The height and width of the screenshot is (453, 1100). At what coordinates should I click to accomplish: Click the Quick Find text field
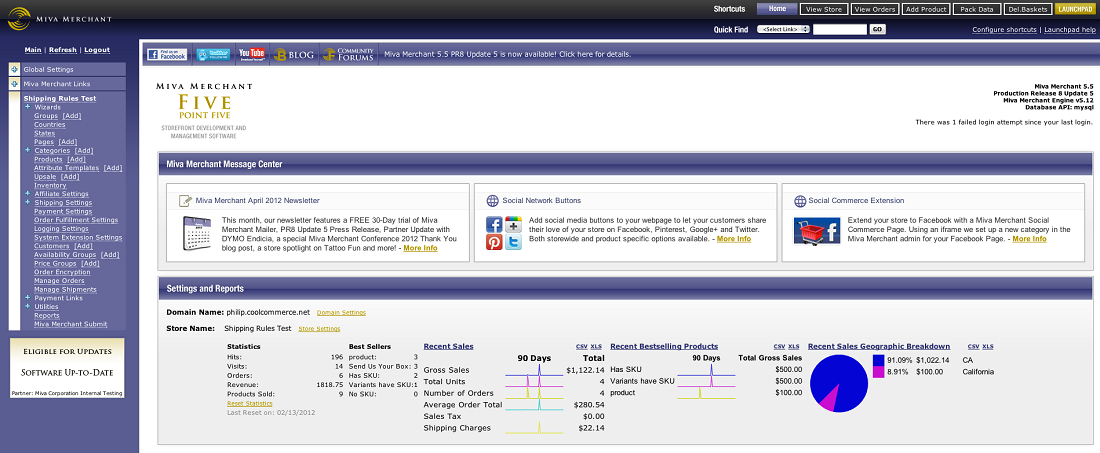pos(840,29)
